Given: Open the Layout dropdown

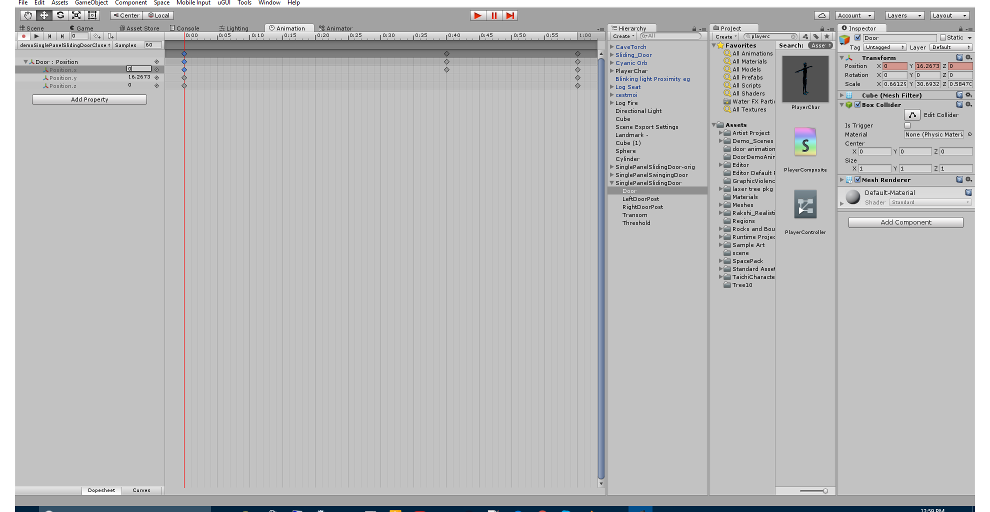Looking at the screenshot, I should coord(949,15).
